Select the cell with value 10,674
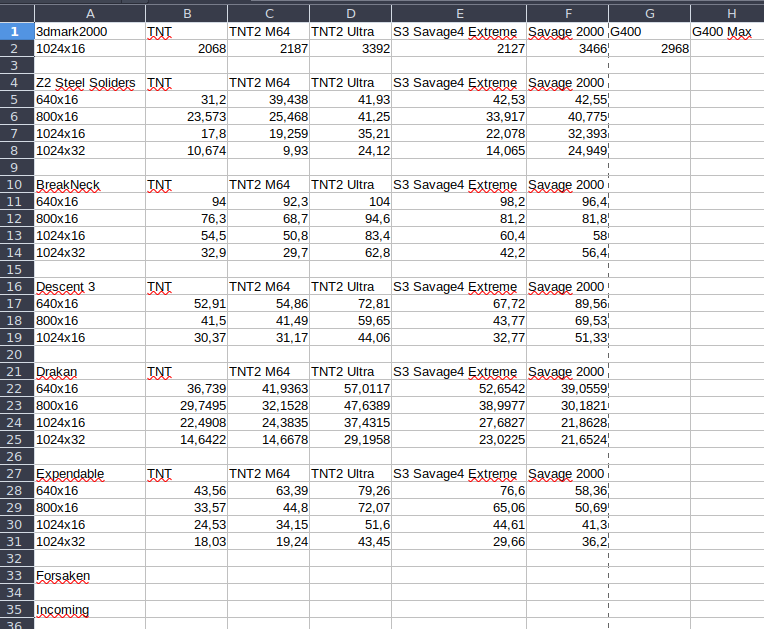The image size is (764, 629). coord(187,151)
